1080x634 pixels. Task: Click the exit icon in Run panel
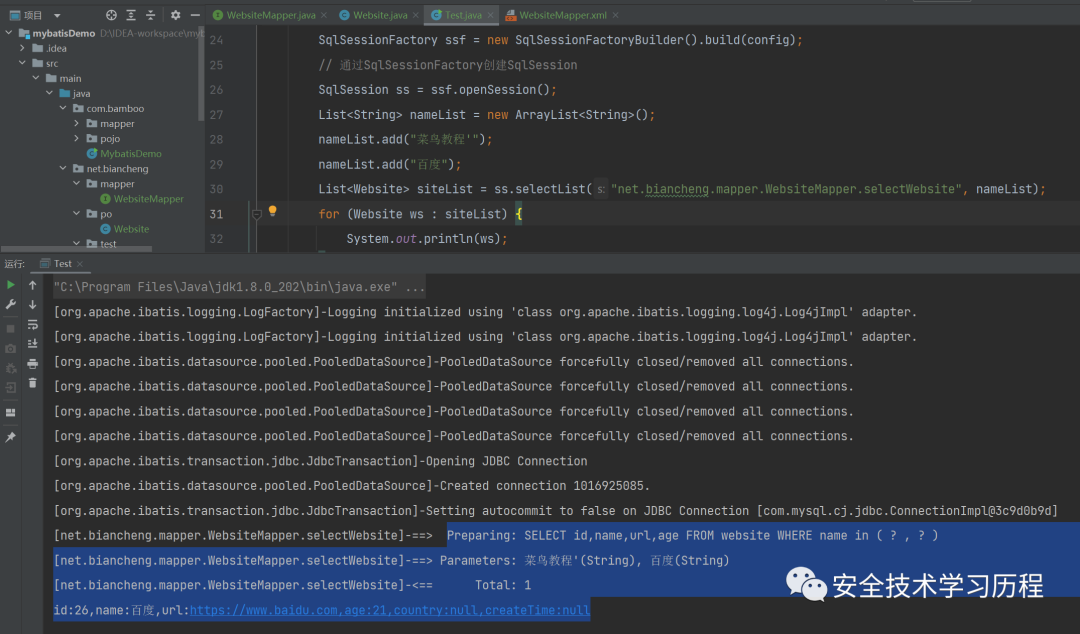(10, 388)
